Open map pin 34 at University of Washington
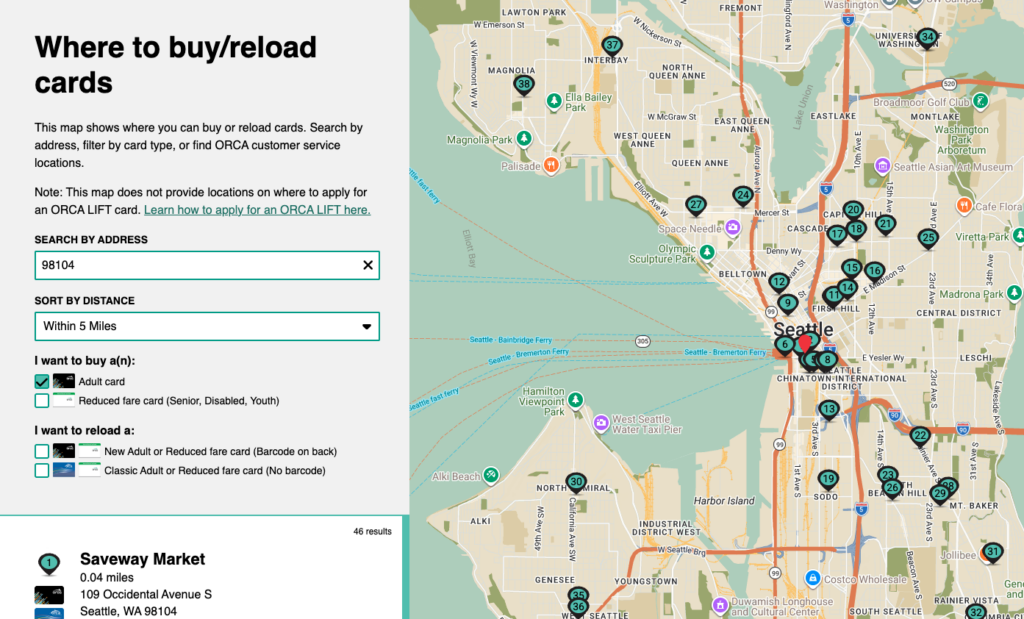This screenshot has height=619, width=1024. point(927,39)
